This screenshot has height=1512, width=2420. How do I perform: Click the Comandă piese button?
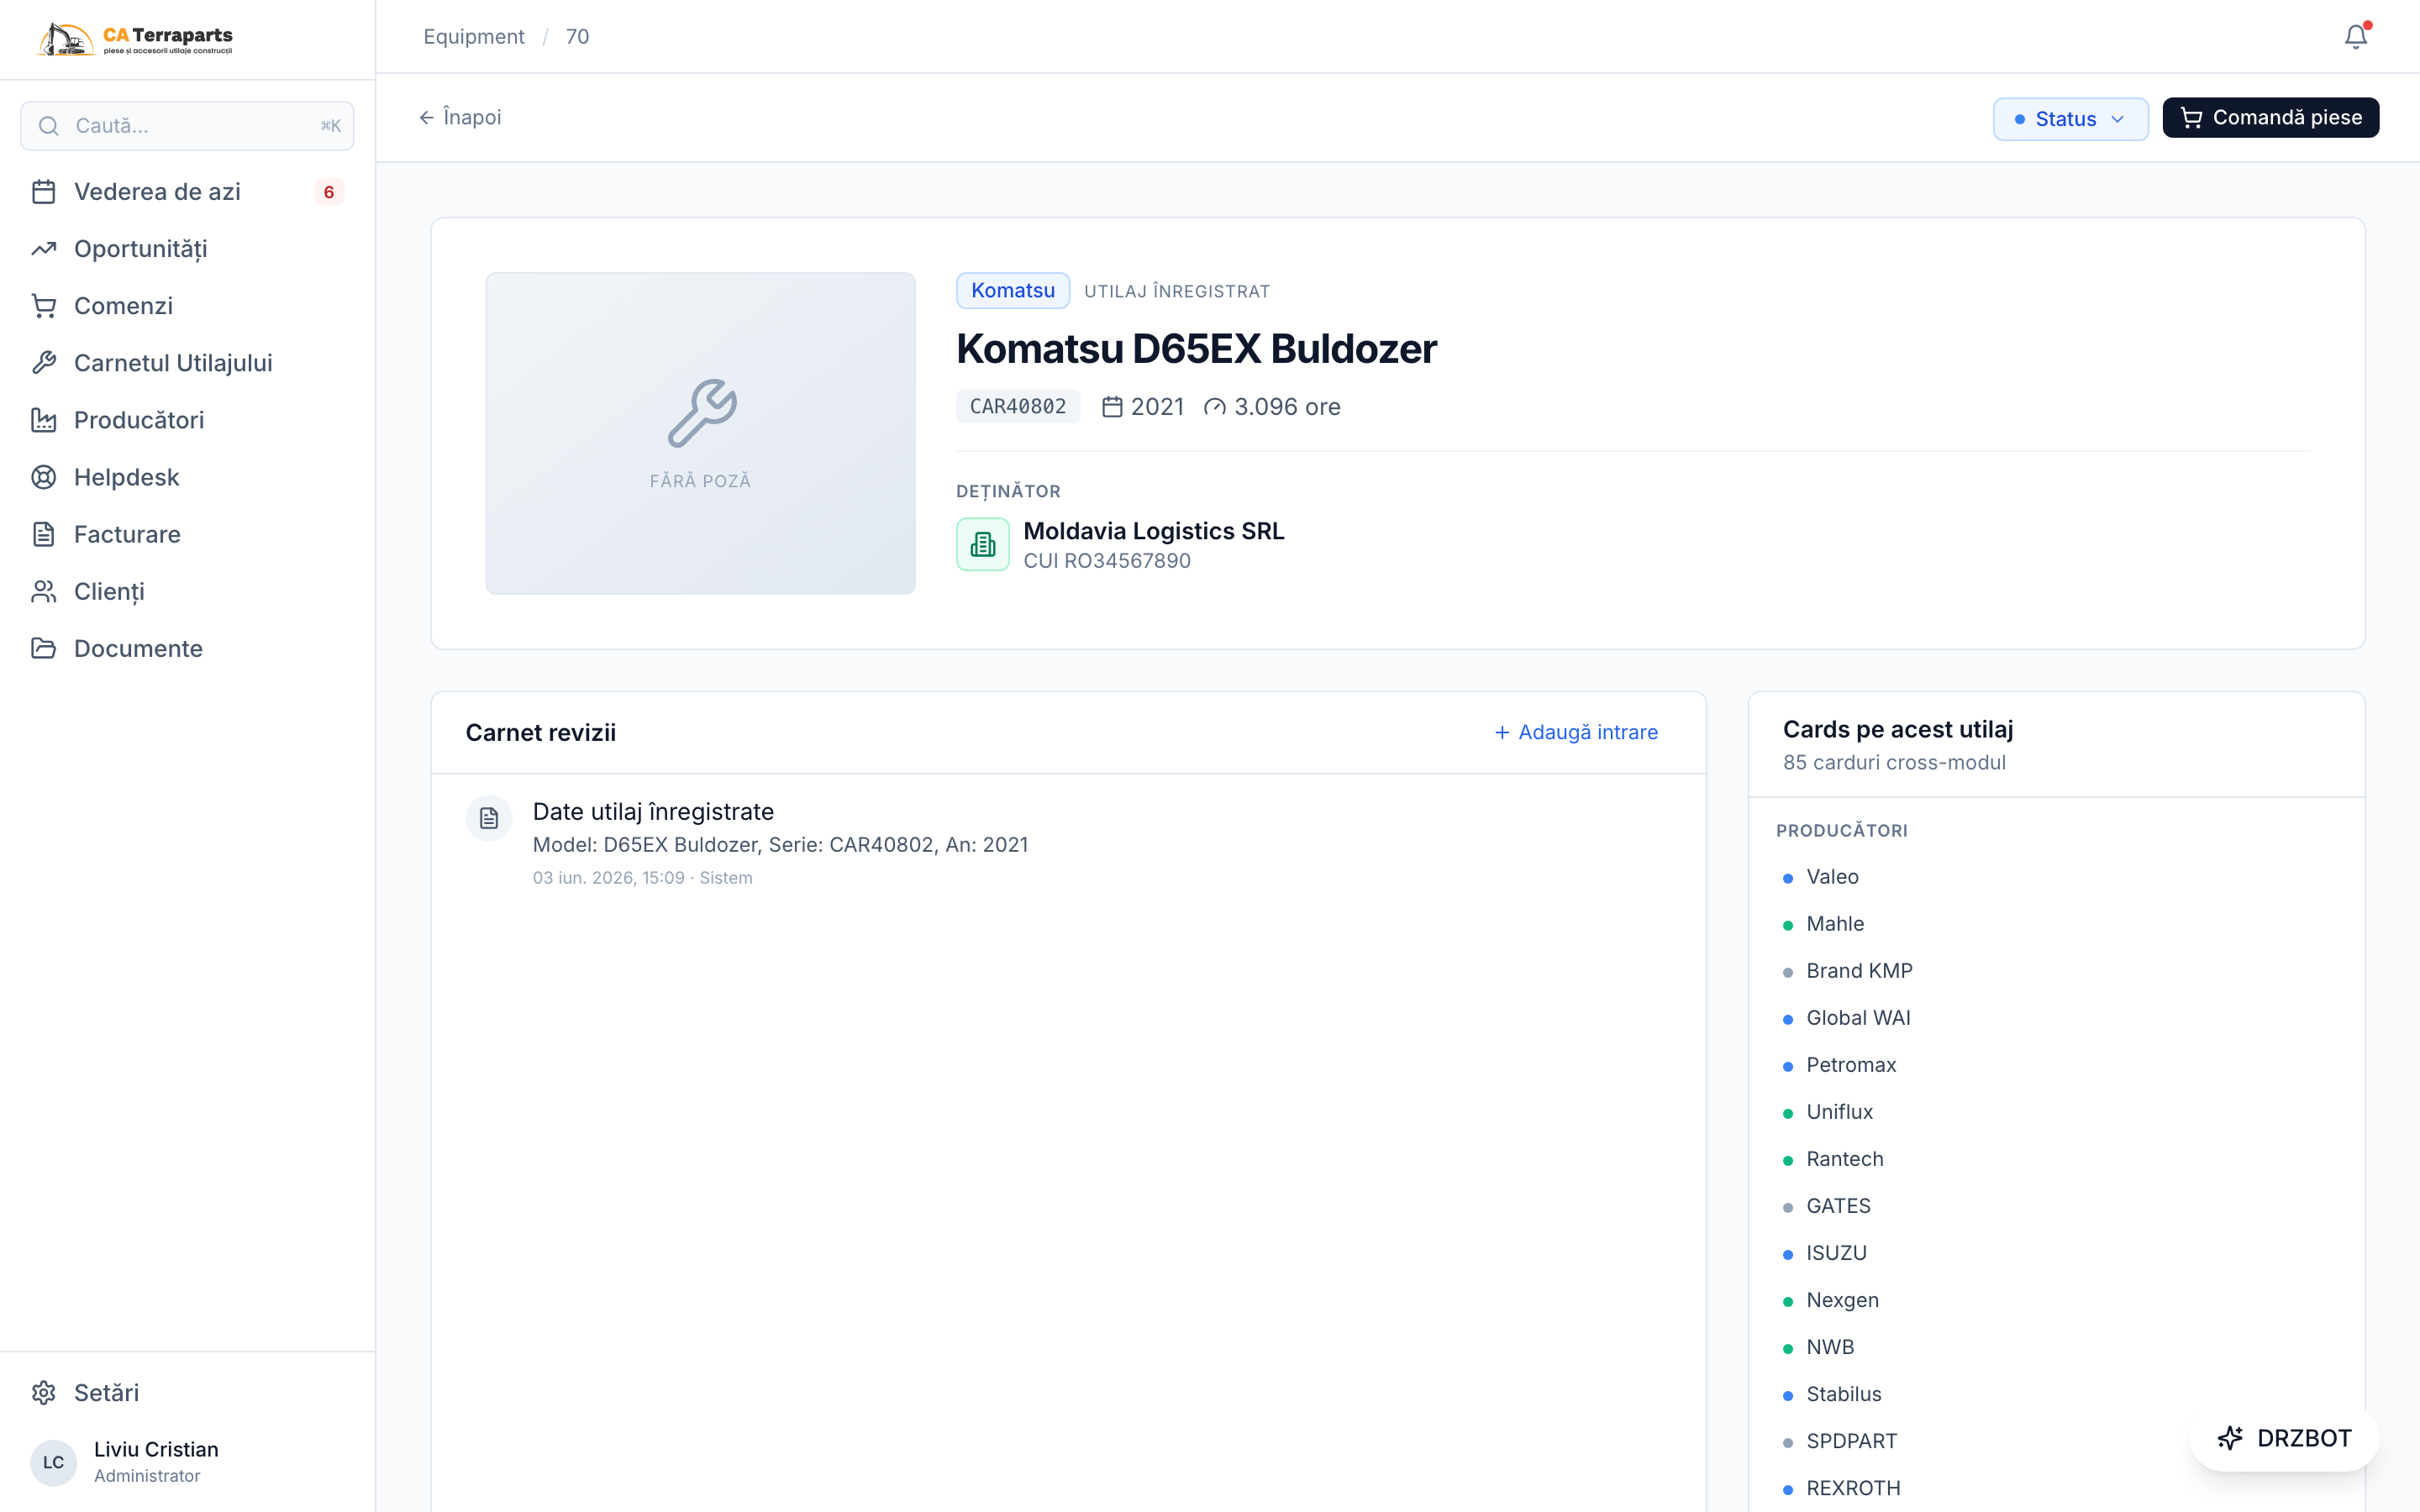2270,118
